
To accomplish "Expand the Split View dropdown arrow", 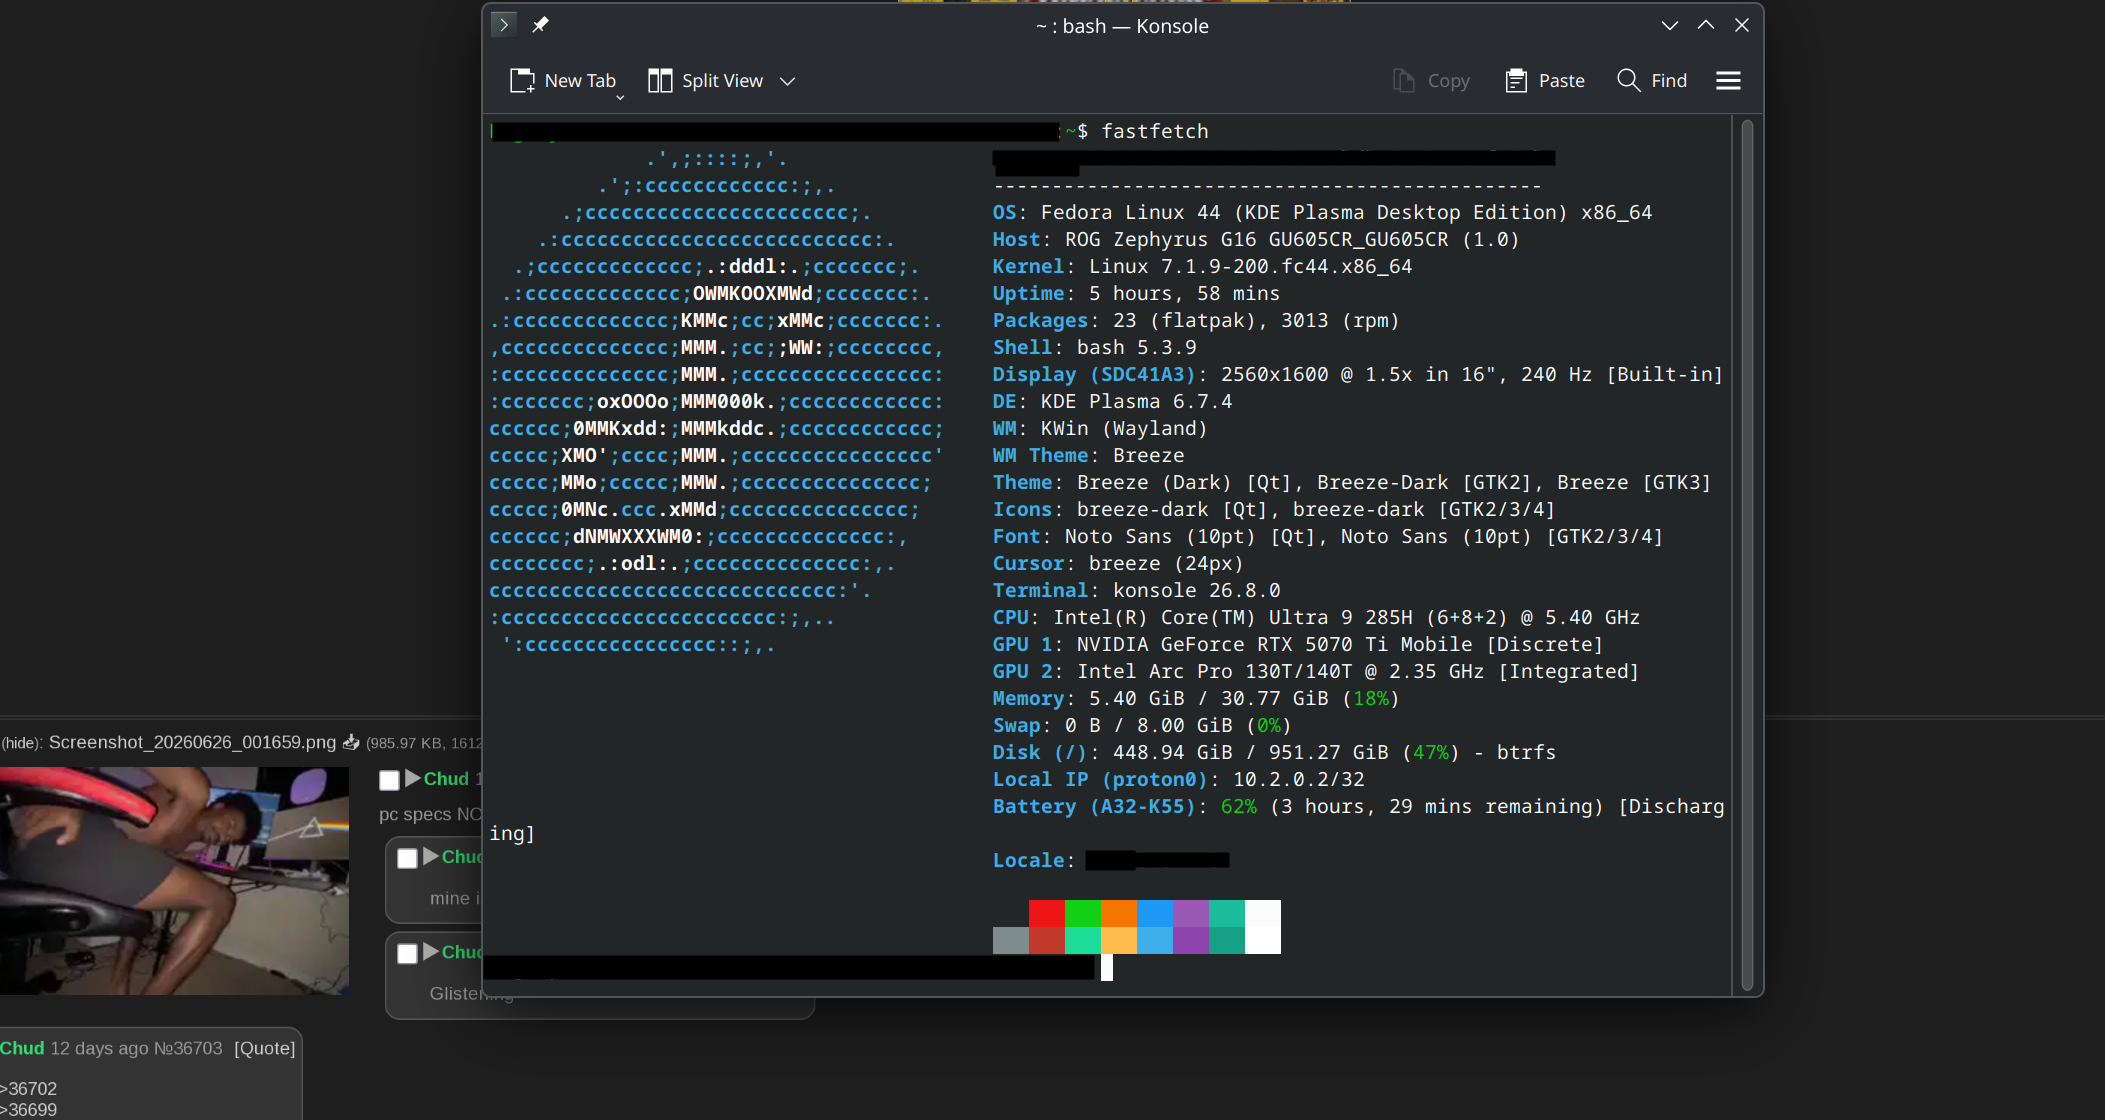I will coord(788,81).
